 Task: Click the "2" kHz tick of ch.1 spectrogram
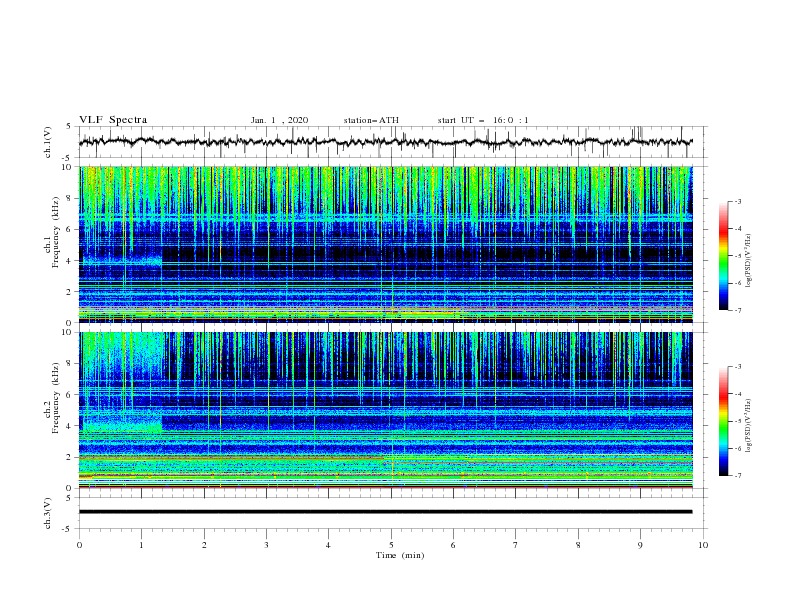[69, 291]
